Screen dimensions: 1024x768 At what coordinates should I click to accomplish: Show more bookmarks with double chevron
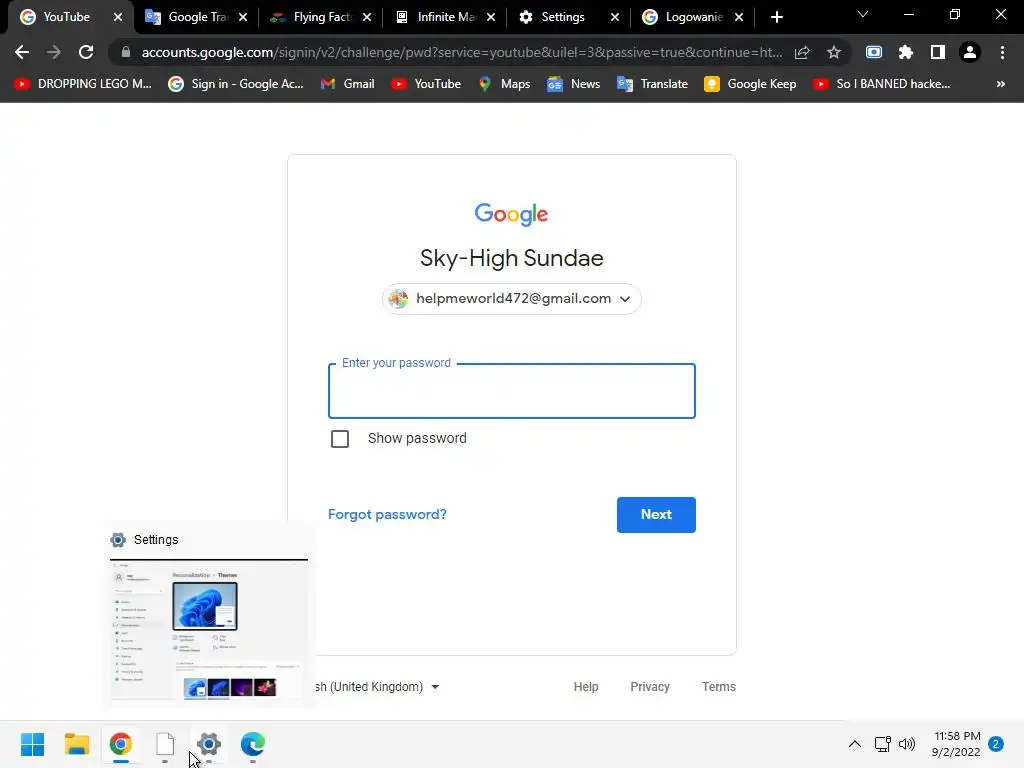click(x=1000, y=84)
